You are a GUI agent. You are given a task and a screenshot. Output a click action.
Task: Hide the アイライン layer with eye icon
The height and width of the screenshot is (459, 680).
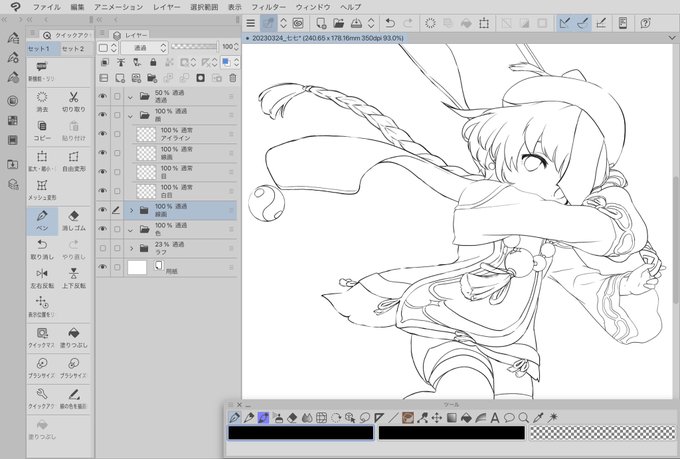coord(102,134)
